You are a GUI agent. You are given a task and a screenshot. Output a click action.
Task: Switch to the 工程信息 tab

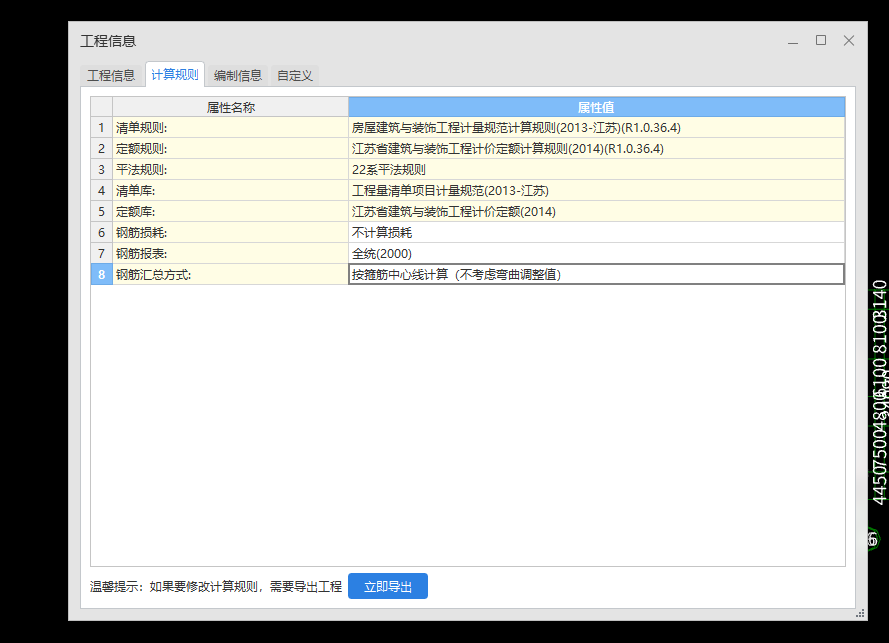click(x=111, y=75)
